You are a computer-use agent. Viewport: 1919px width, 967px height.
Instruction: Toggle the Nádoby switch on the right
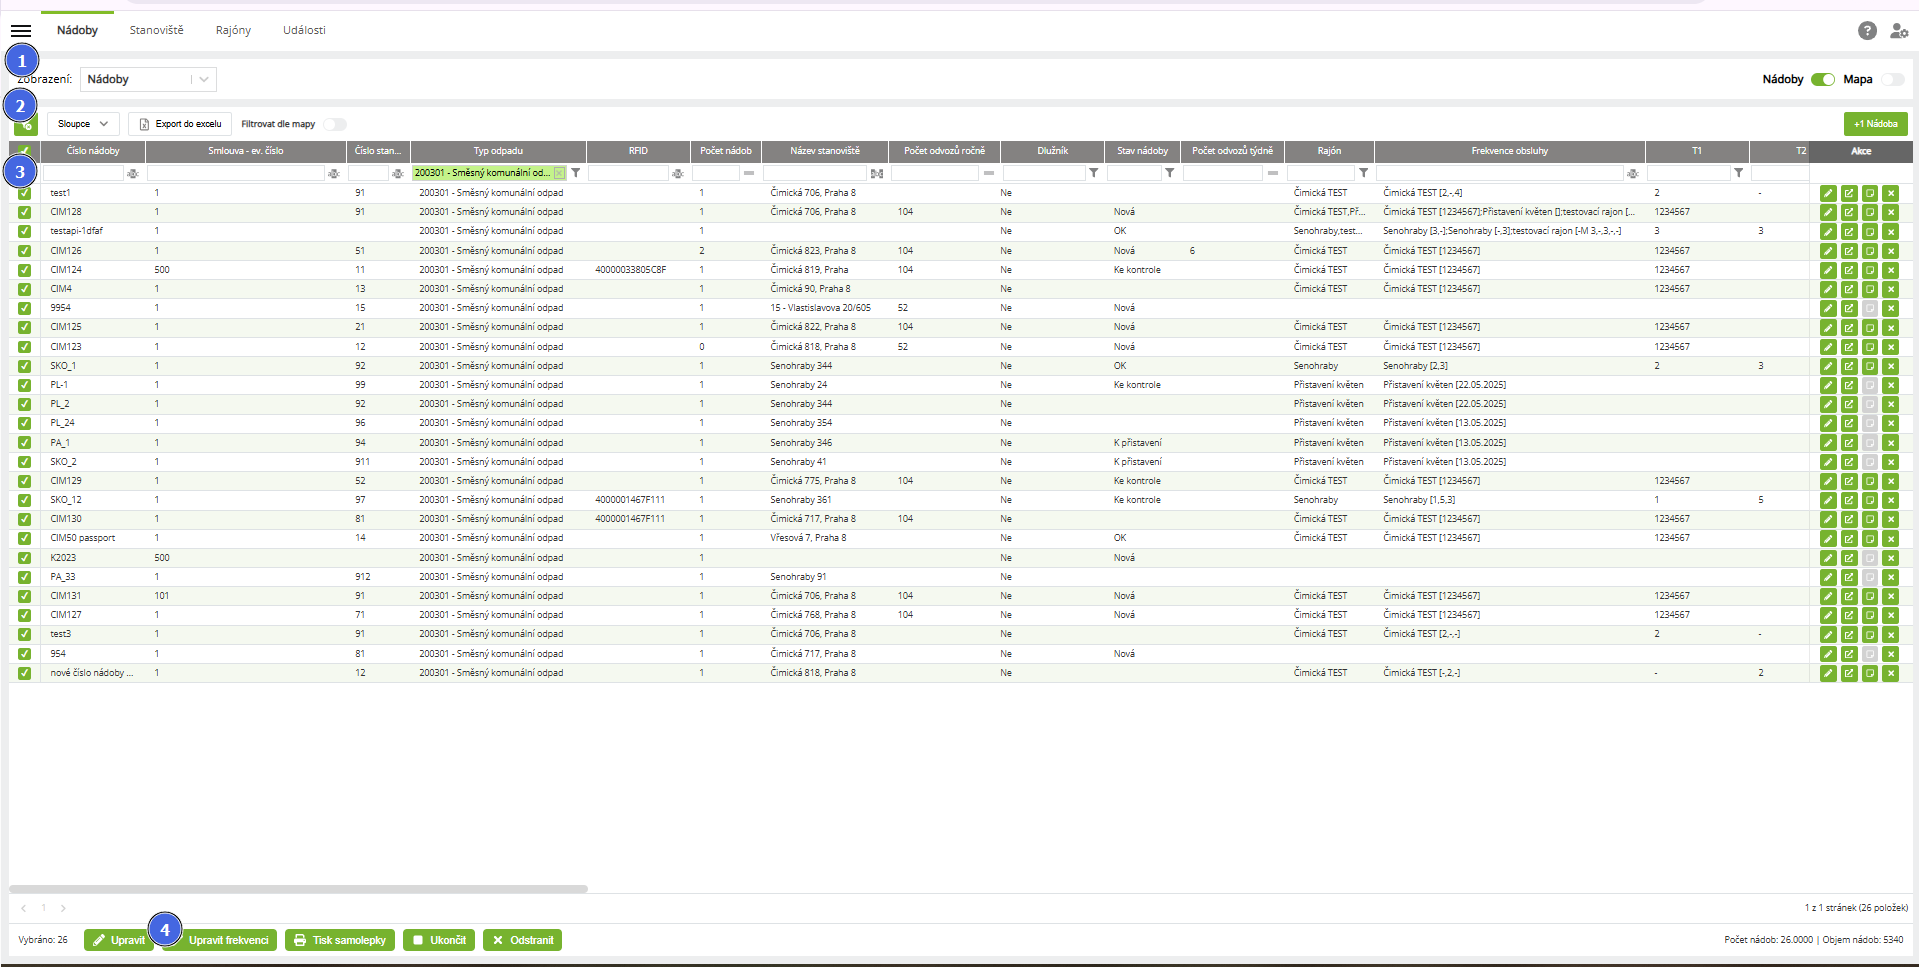(1823, 79)
